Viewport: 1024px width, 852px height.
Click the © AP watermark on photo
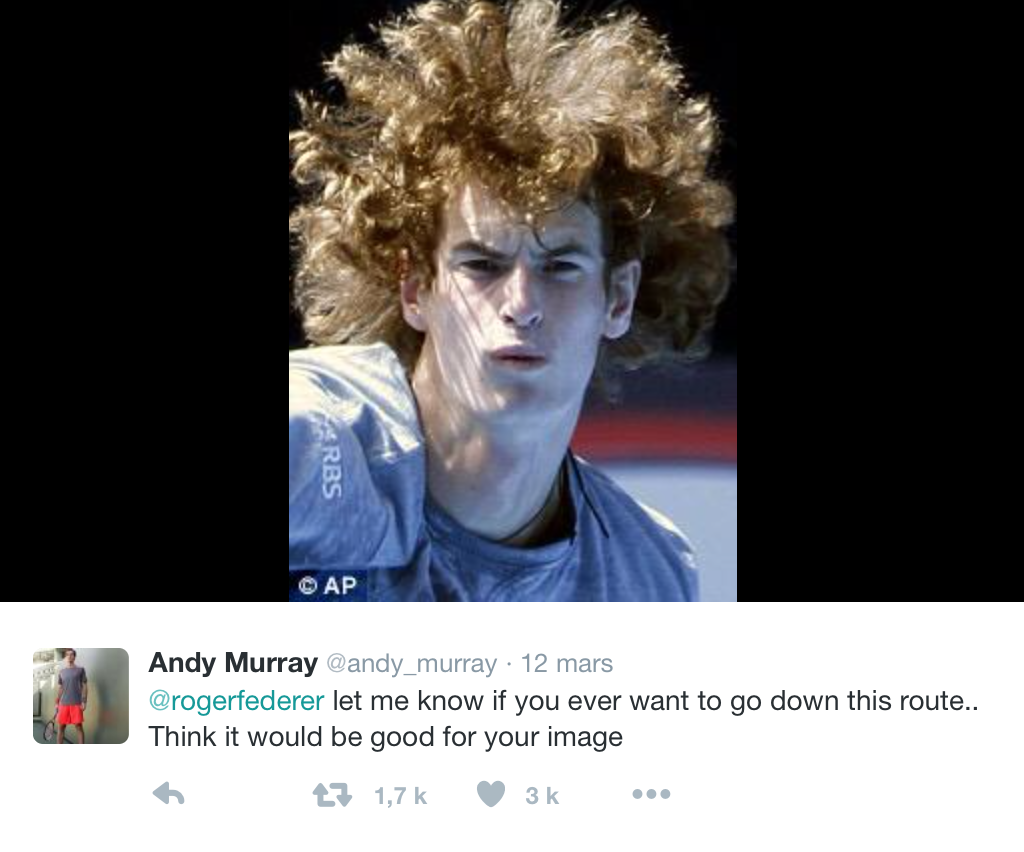coord(328,585)
